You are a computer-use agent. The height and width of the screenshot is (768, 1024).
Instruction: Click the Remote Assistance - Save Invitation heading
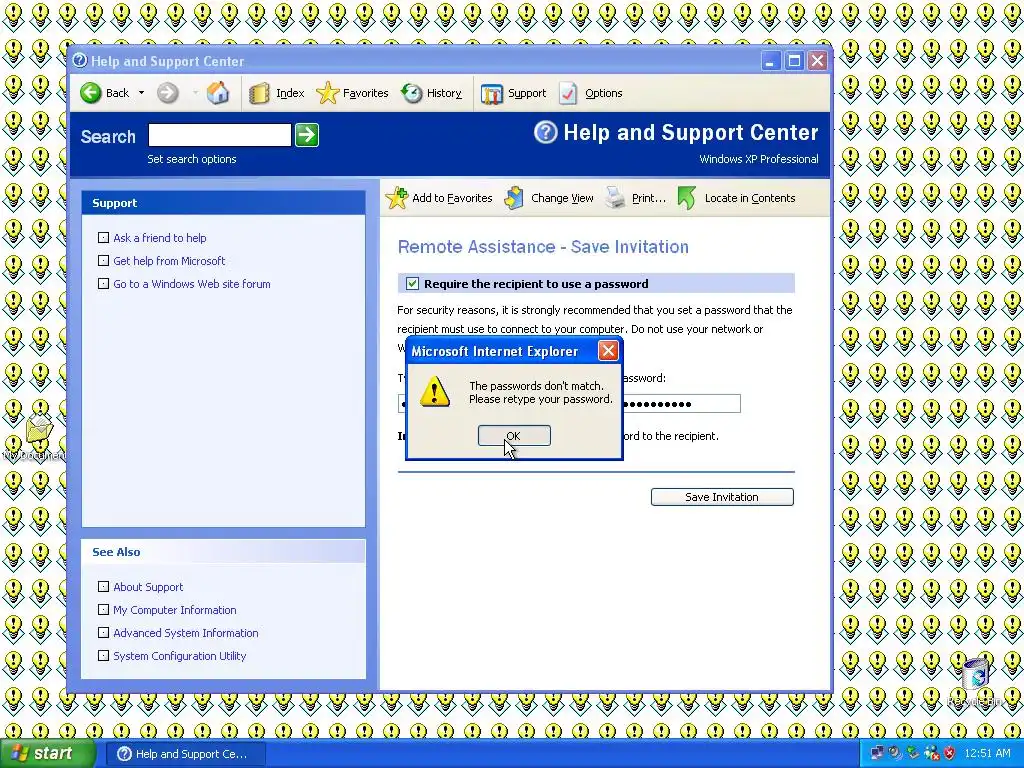[x=543, y=247]
